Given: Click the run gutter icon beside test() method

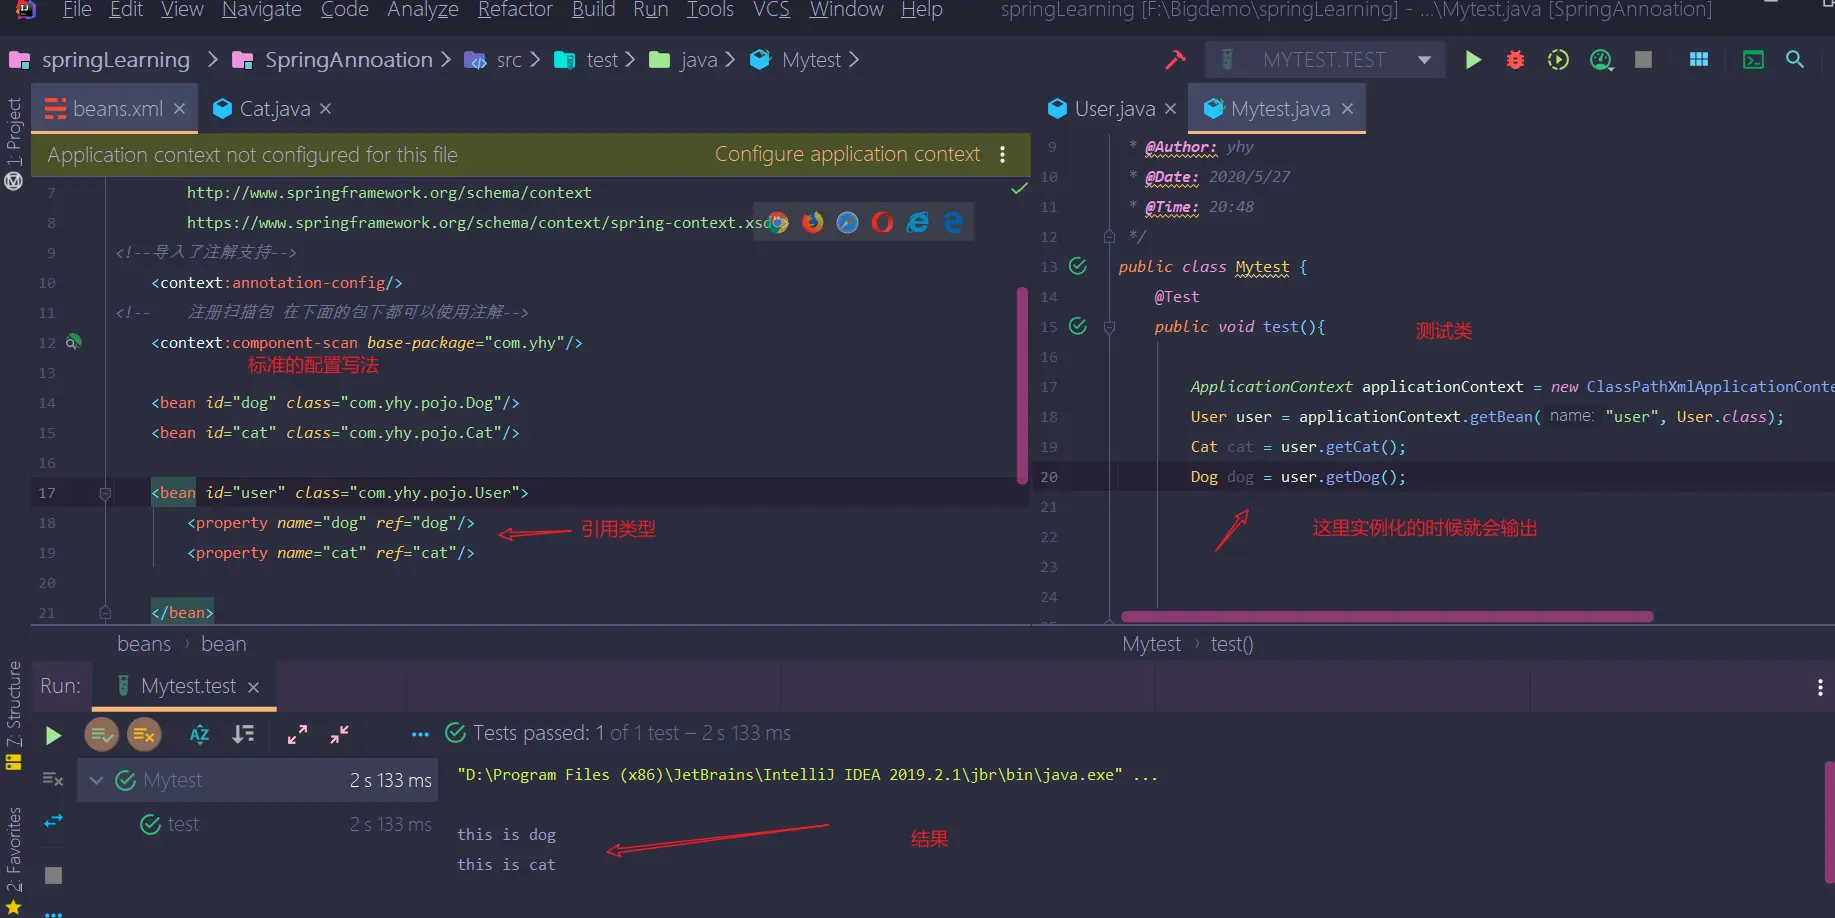Looking at the screenshot, I should (1078, 326).
